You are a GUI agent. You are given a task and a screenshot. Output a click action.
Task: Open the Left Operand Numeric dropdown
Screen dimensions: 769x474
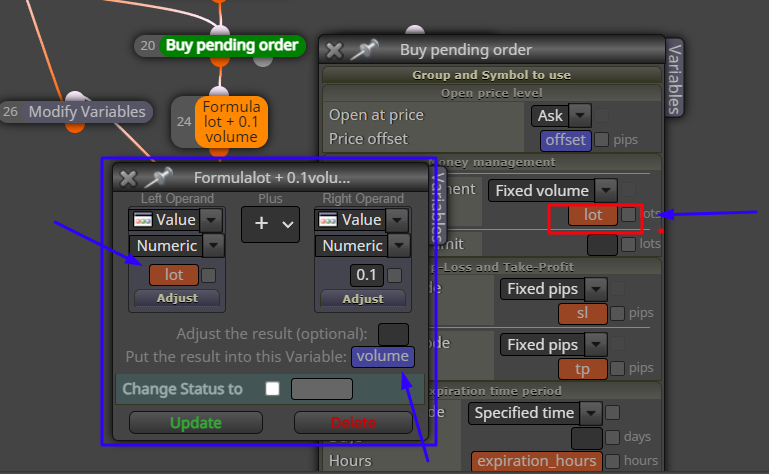213,245
